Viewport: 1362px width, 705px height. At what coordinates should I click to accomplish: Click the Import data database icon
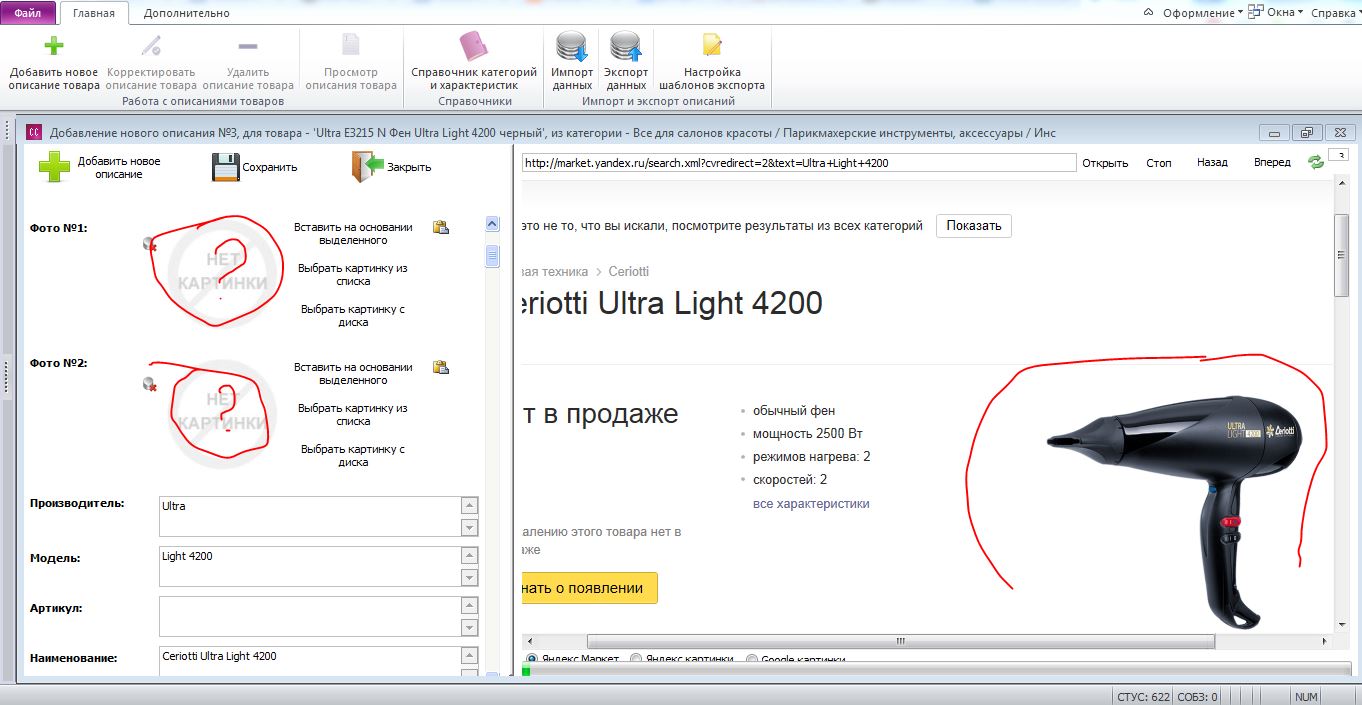pos(572,46)
